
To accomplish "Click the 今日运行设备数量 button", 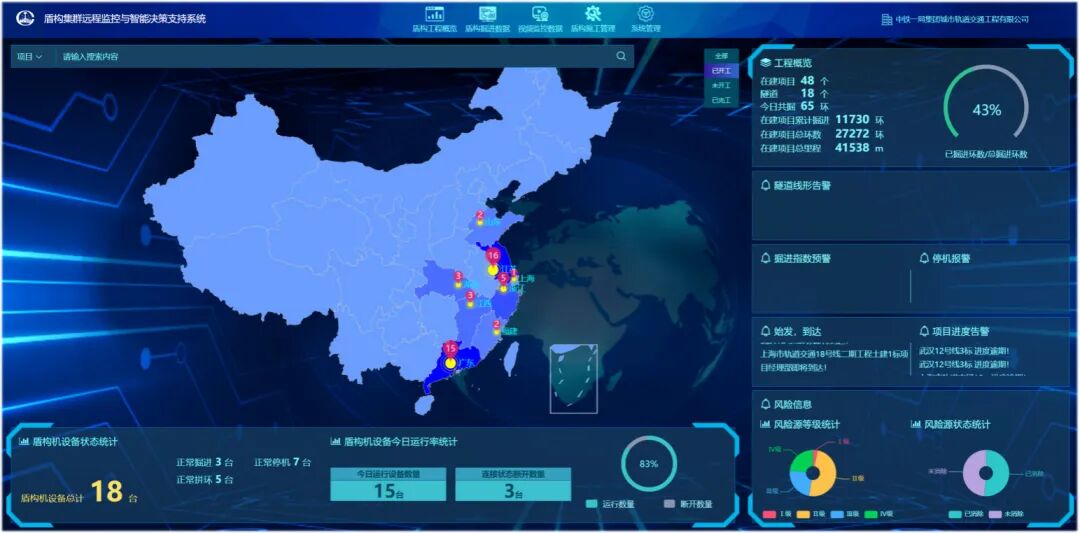I will [x=389, y=474].
